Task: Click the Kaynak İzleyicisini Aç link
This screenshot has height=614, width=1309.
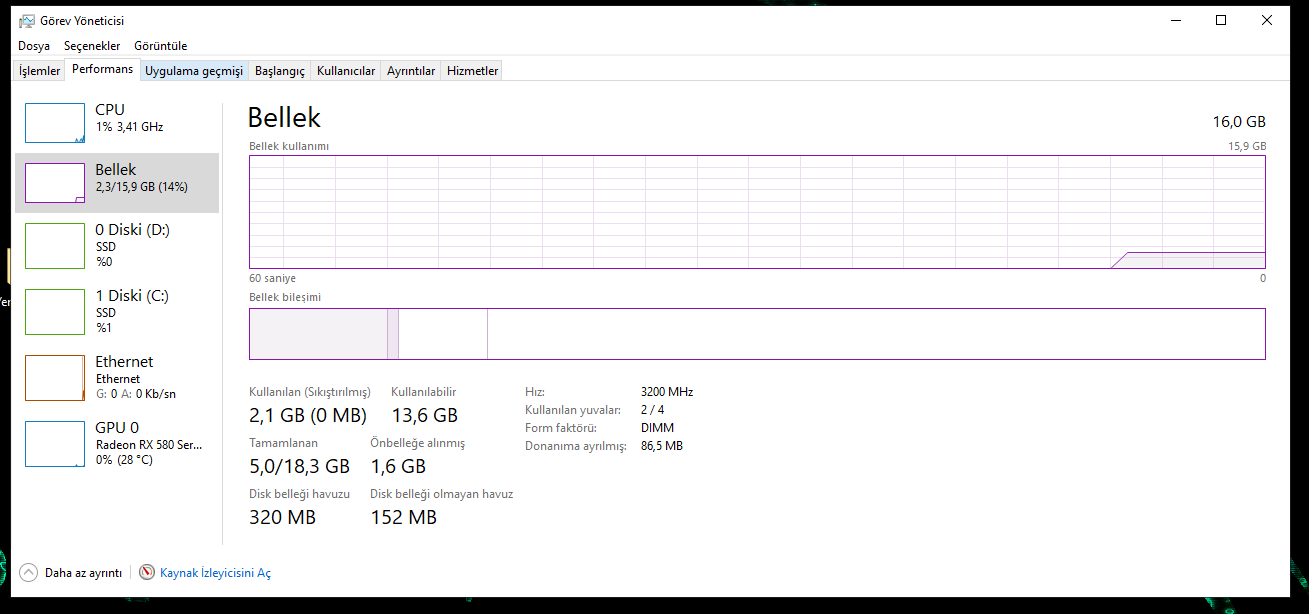Action: click(215, 573)
